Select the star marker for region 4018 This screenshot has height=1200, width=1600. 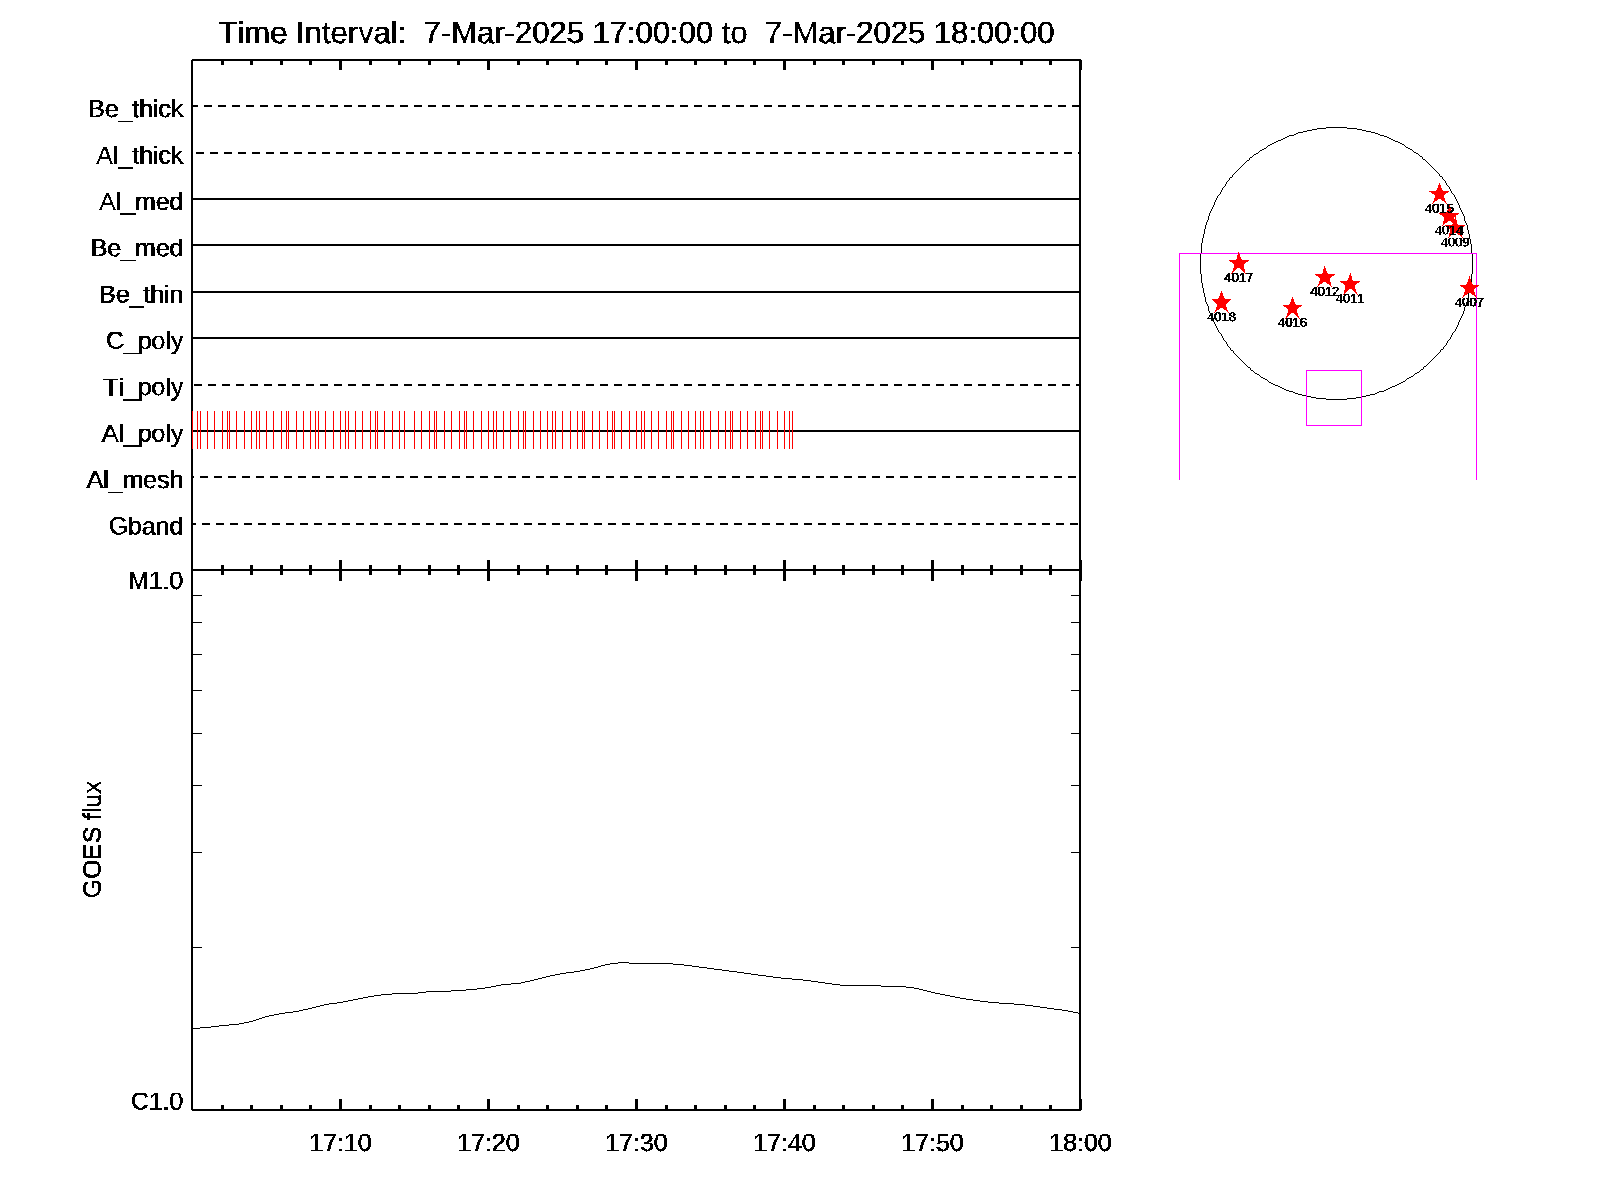(1221, 302)
